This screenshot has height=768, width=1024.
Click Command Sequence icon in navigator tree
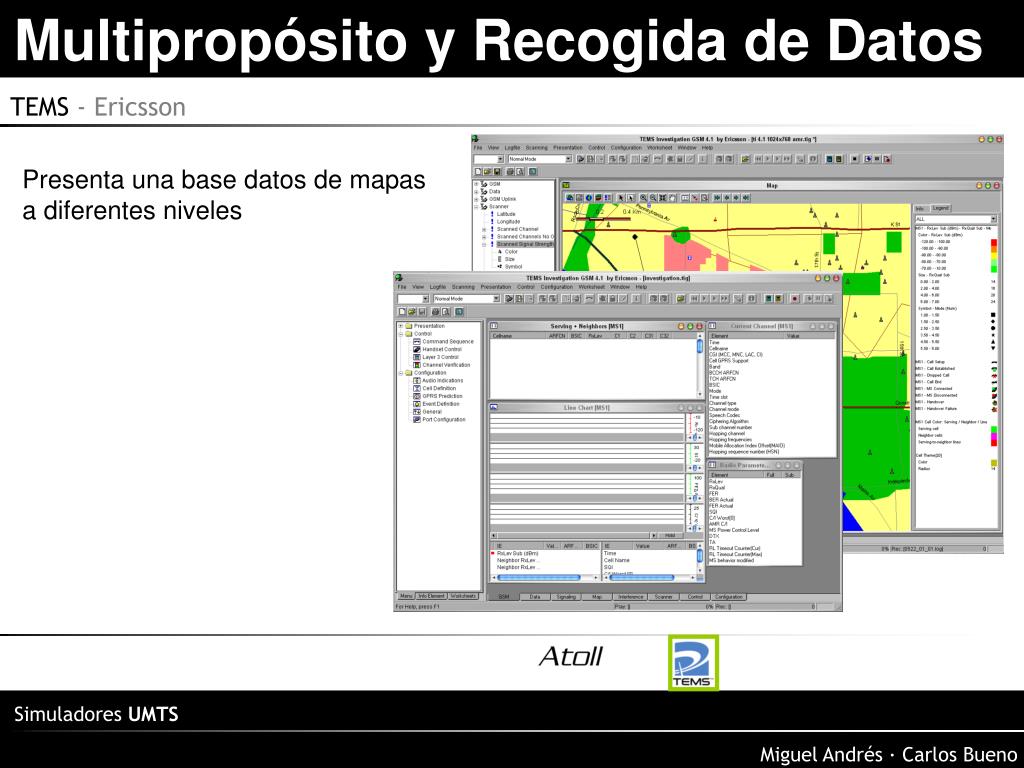pyautogui.click(x=417, y=342)
